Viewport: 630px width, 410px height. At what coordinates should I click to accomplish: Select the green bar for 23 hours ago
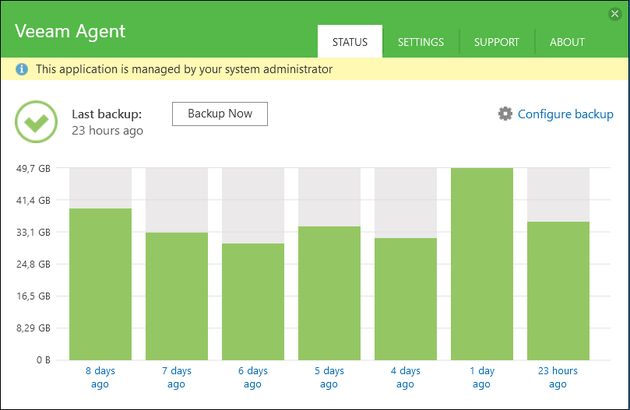558,291
